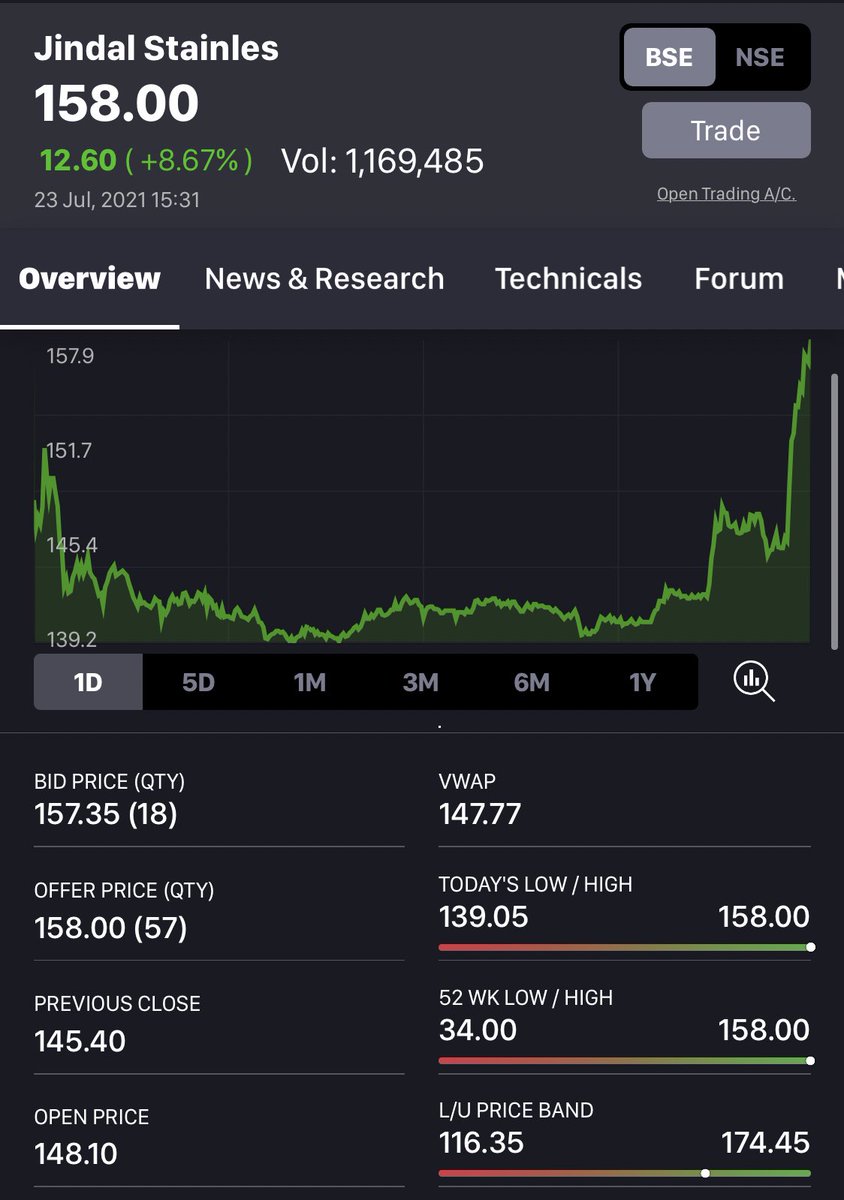Click Today's Low / High range bar

(624, 947)
